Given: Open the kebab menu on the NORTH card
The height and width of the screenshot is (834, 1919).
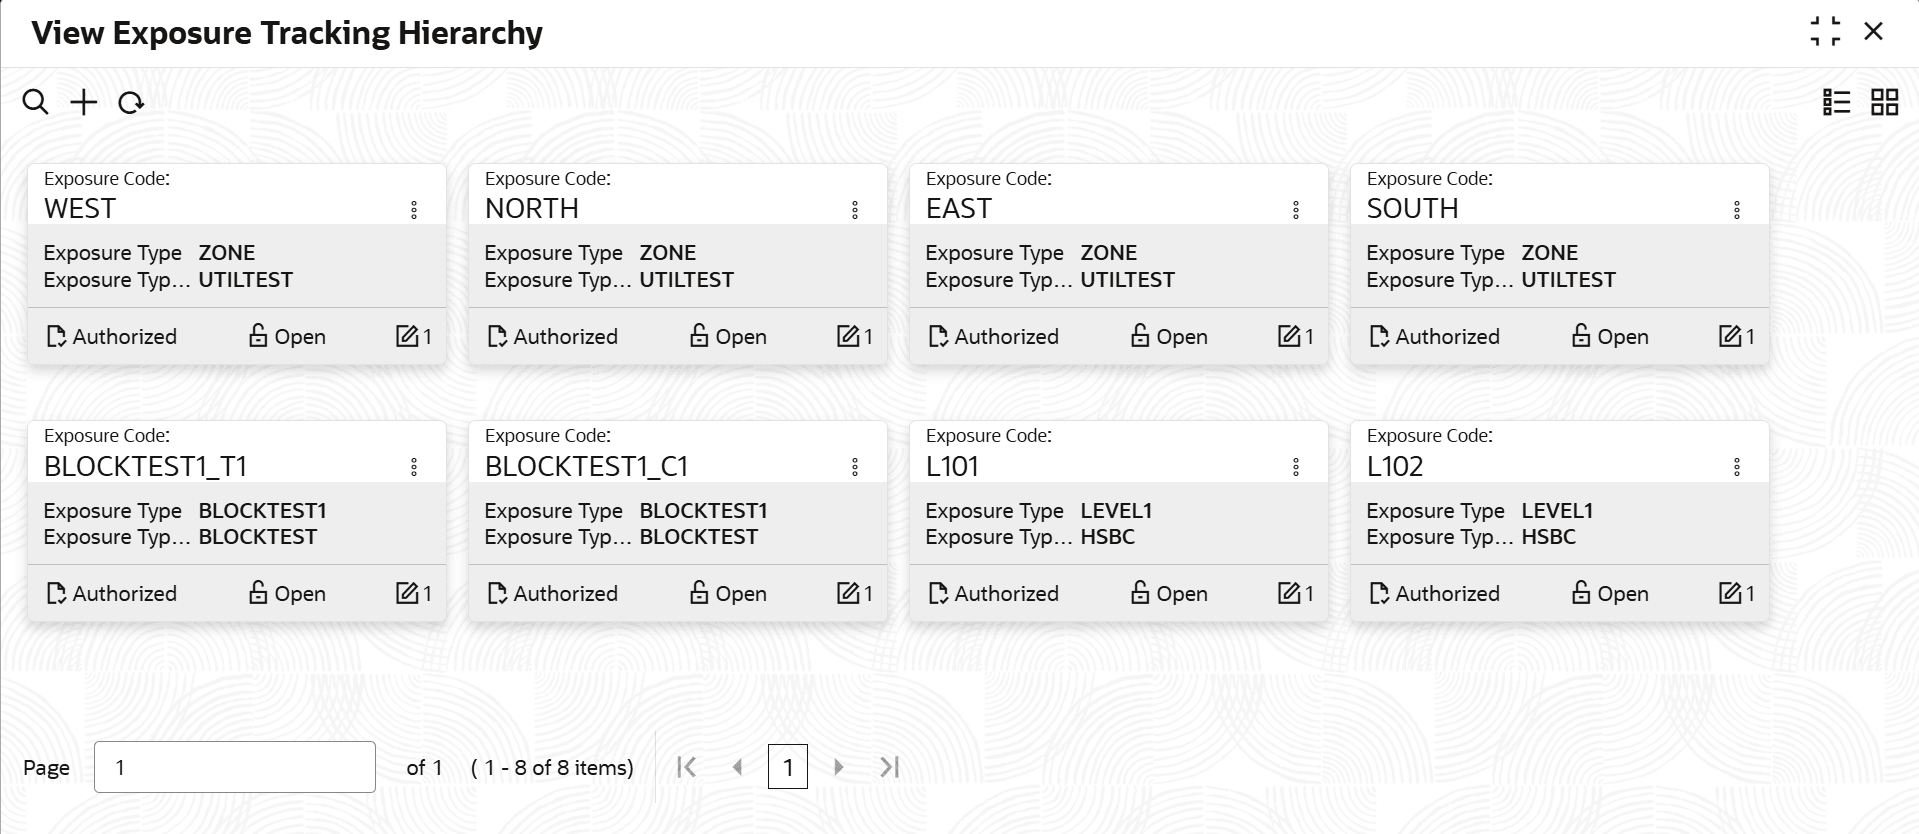Looking at the screenshot, I should pos(855,208).
